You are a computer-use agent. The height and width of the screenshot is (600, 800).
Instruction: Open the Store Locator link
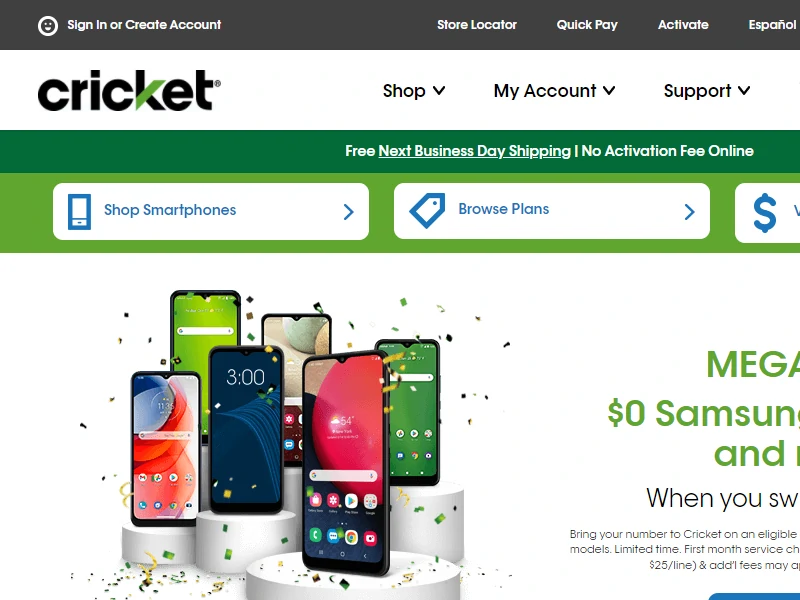pyautogui.click(x=477, y=24)
